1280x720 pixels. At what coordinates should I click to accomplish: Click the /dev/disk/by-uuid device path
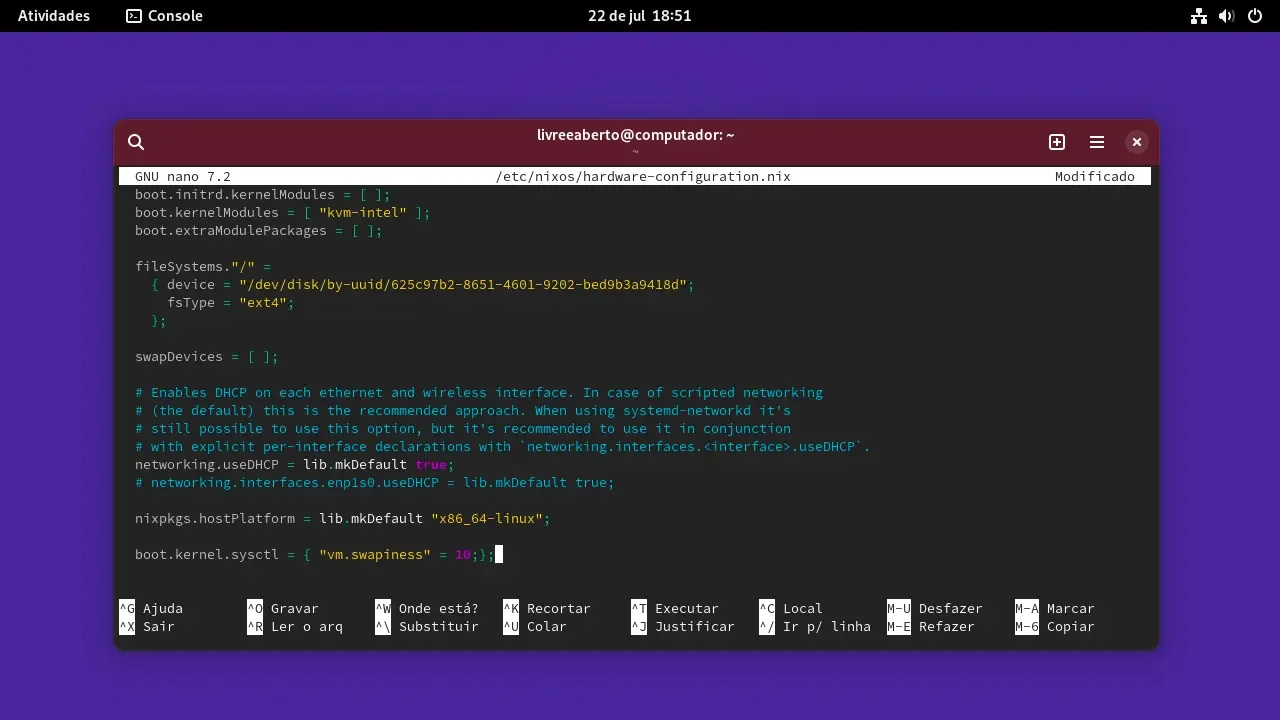tap(463, 284)
